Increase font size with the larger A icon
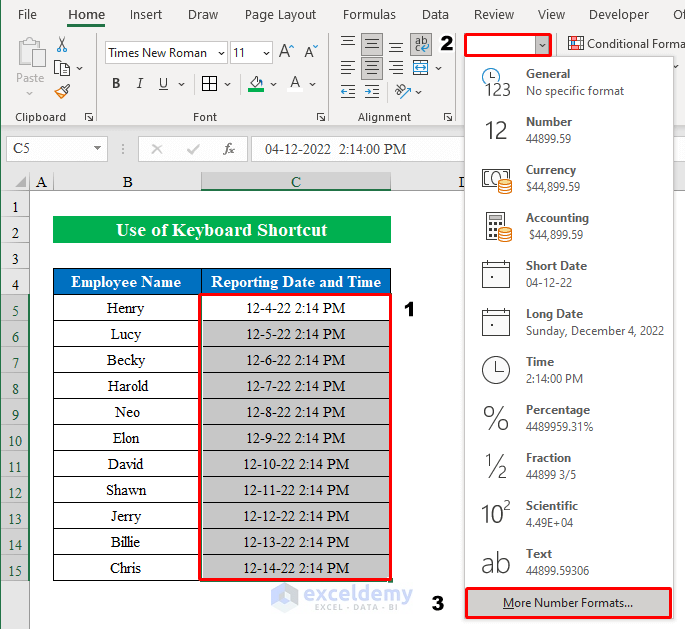 pos(287,52)
